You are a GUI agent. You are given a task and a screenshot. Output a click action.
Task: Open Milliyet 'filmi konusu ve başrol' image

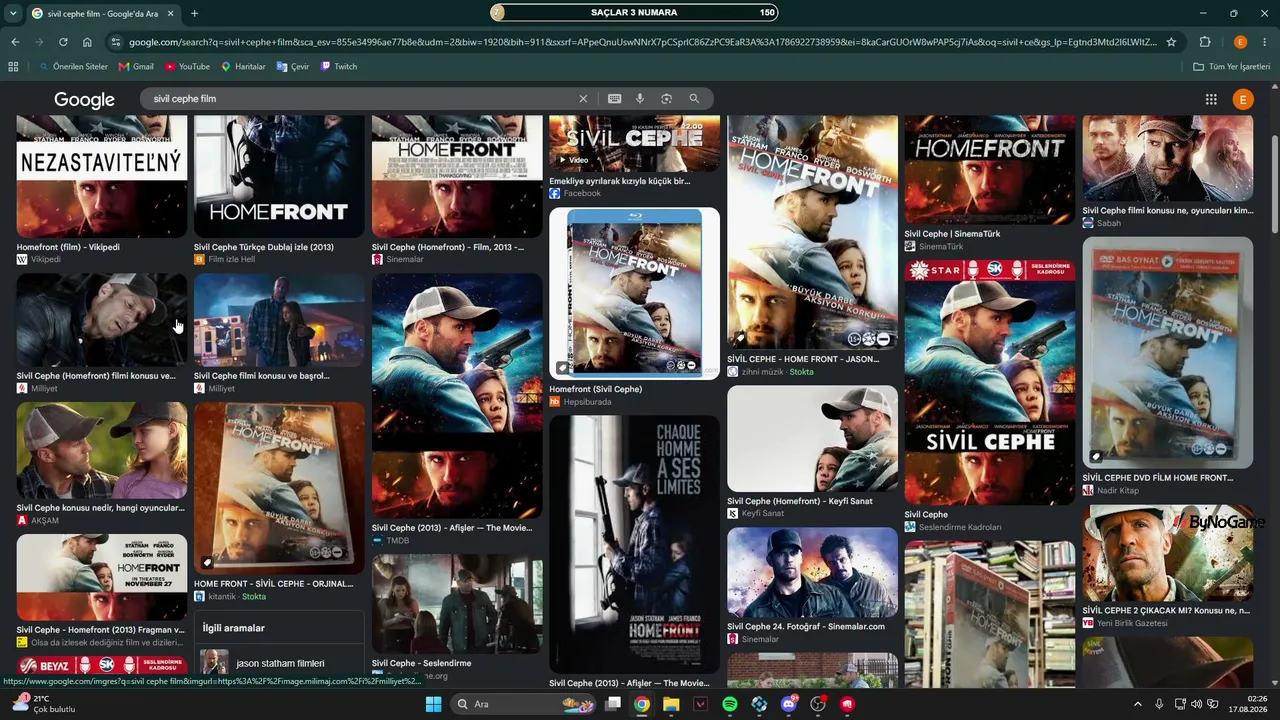tap(279, 320)
